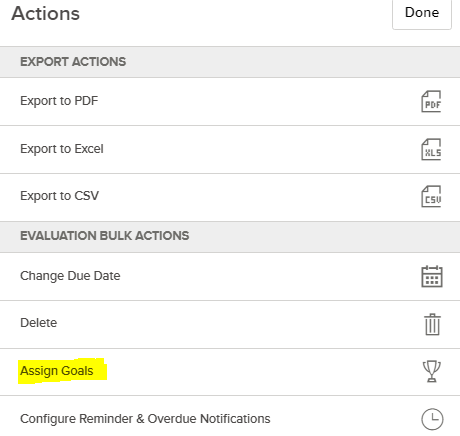This screenshot has width=460, height=436.
Task: Click empty space in the Delete row
Action: pos(233,324)
